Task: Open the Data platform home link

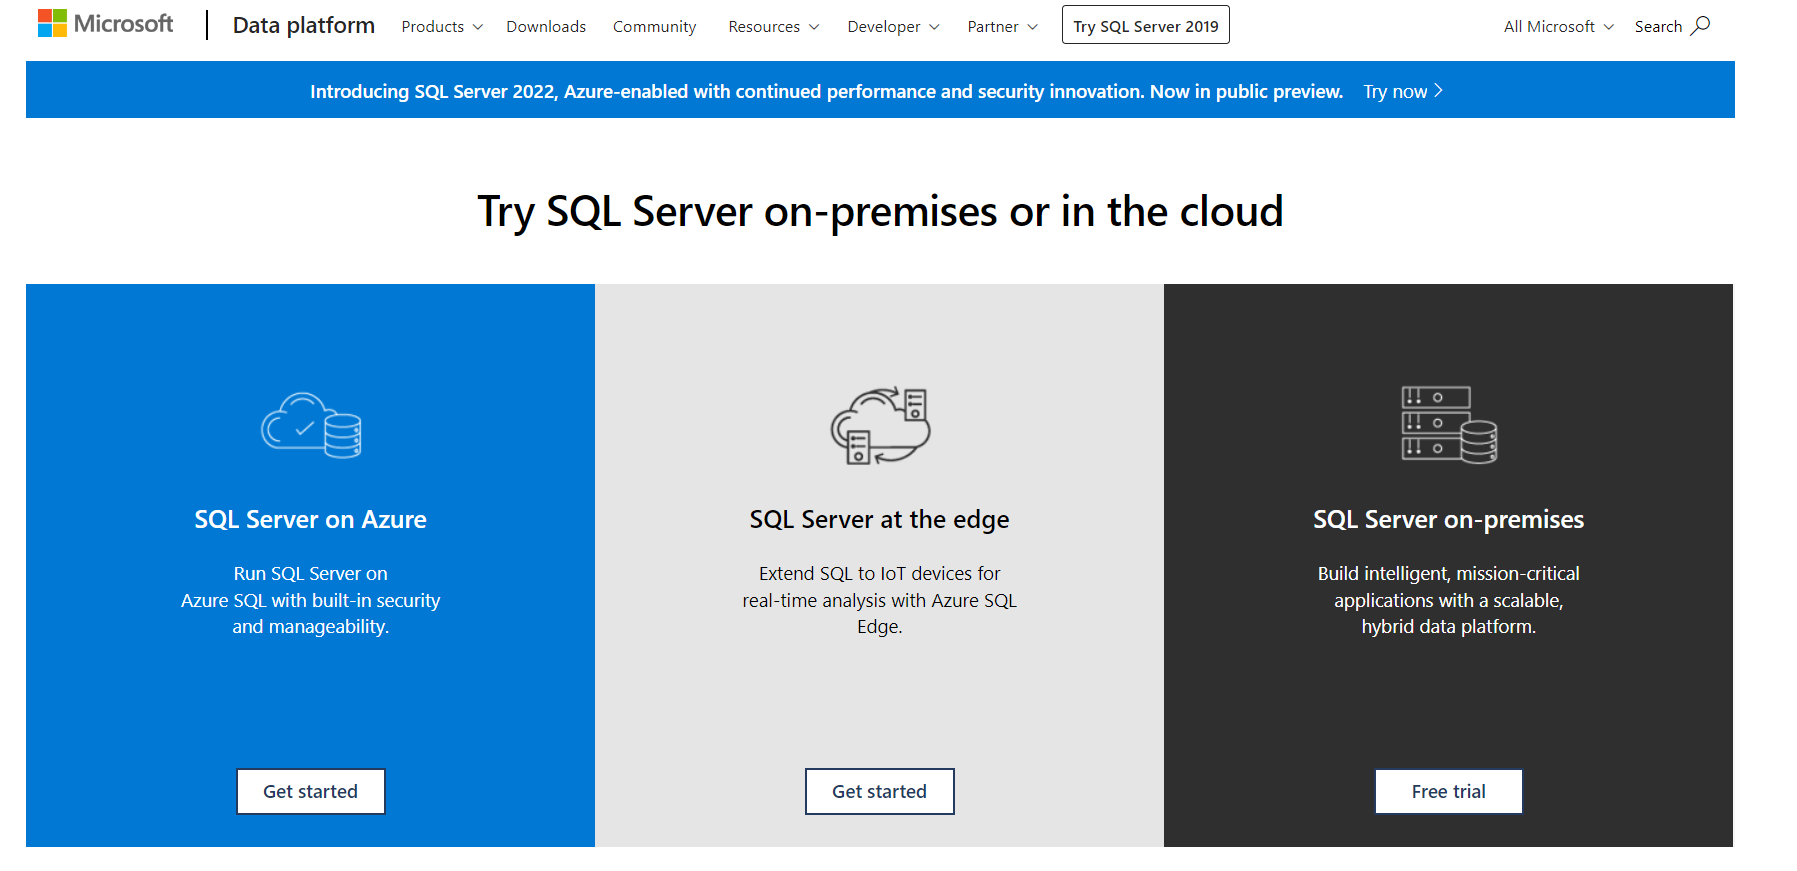Action: pyautogui.click(x=303, y=26)
